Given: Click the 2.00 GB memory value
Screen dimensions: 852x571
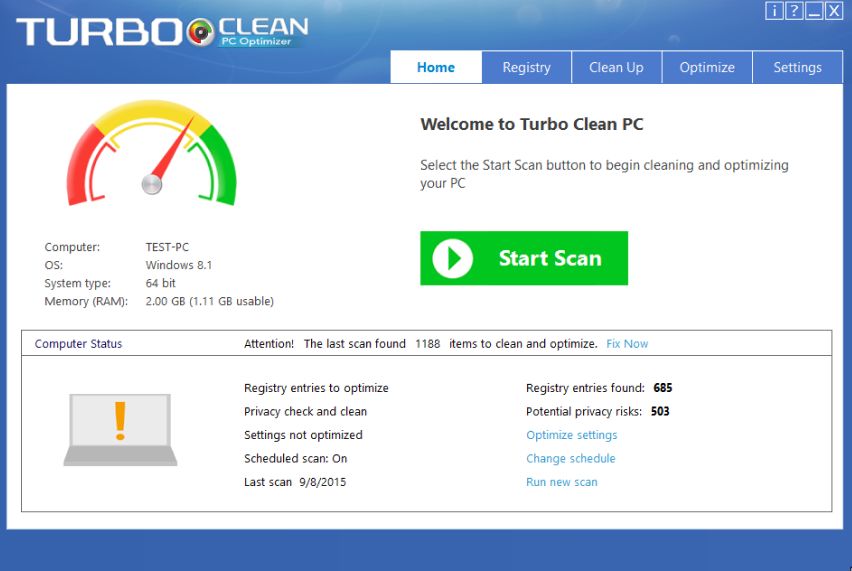Looking at the screenshot, I should pyautogui.click(x=209, y=301).
